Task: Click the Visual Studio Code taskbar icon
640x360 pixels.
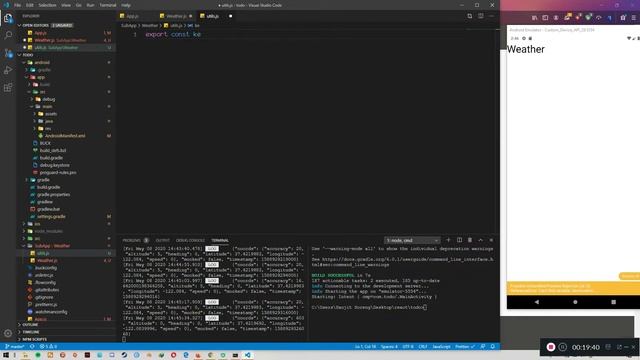Action: [x=247, y=355]
